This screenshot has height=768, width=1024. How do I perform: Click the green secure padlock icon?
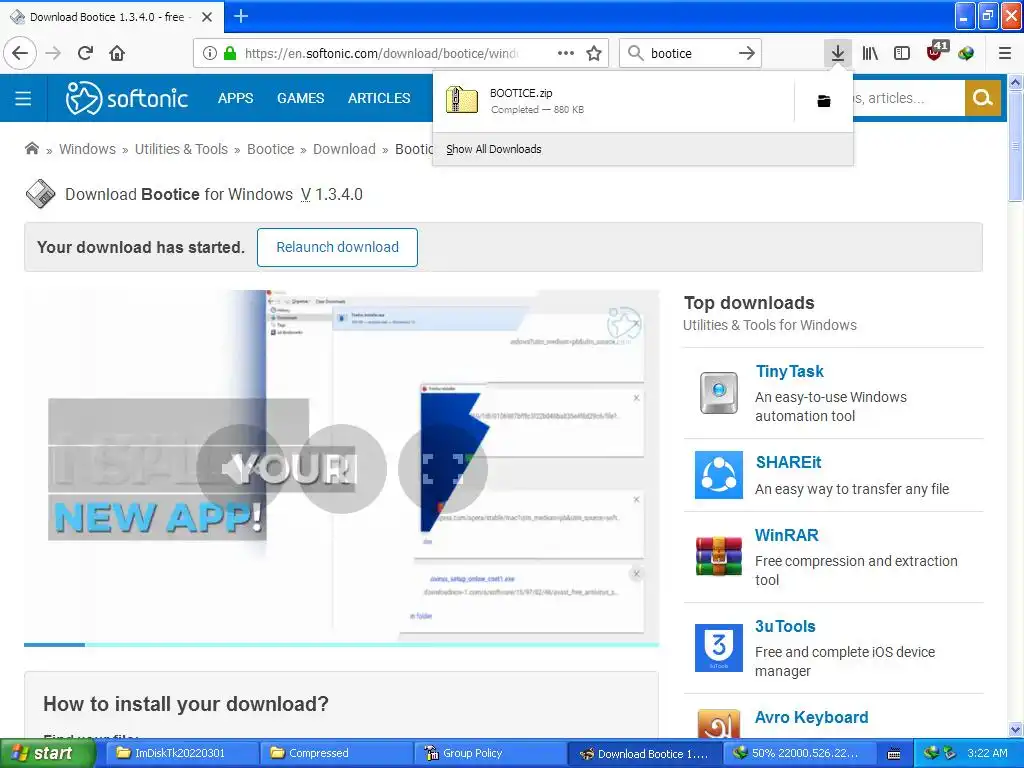229,53
